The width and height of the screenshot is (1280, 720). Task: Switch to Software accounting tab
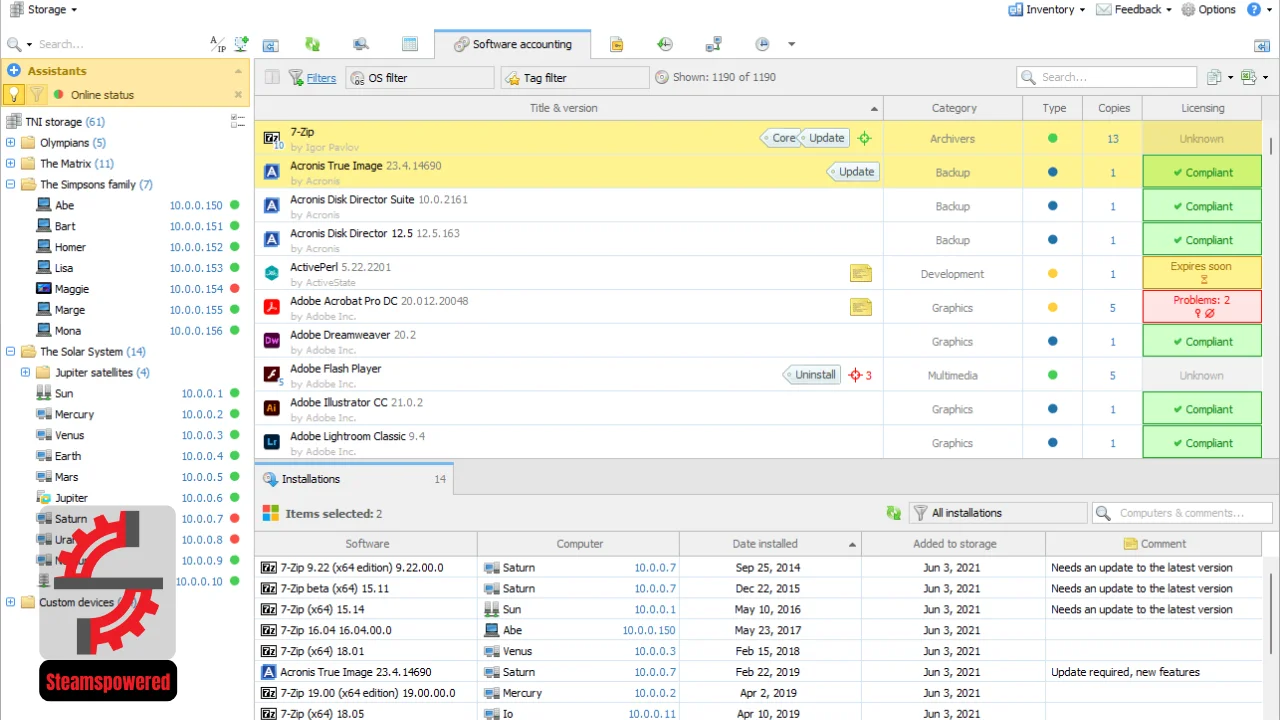513,45
